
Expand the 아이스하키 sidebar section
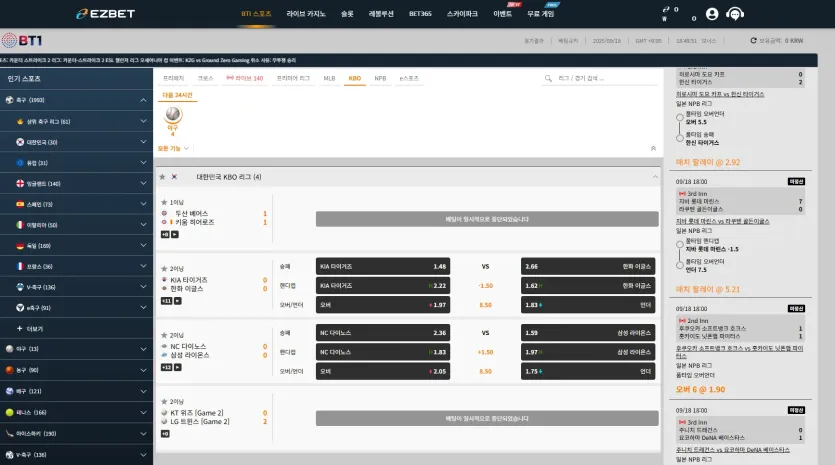143,434
